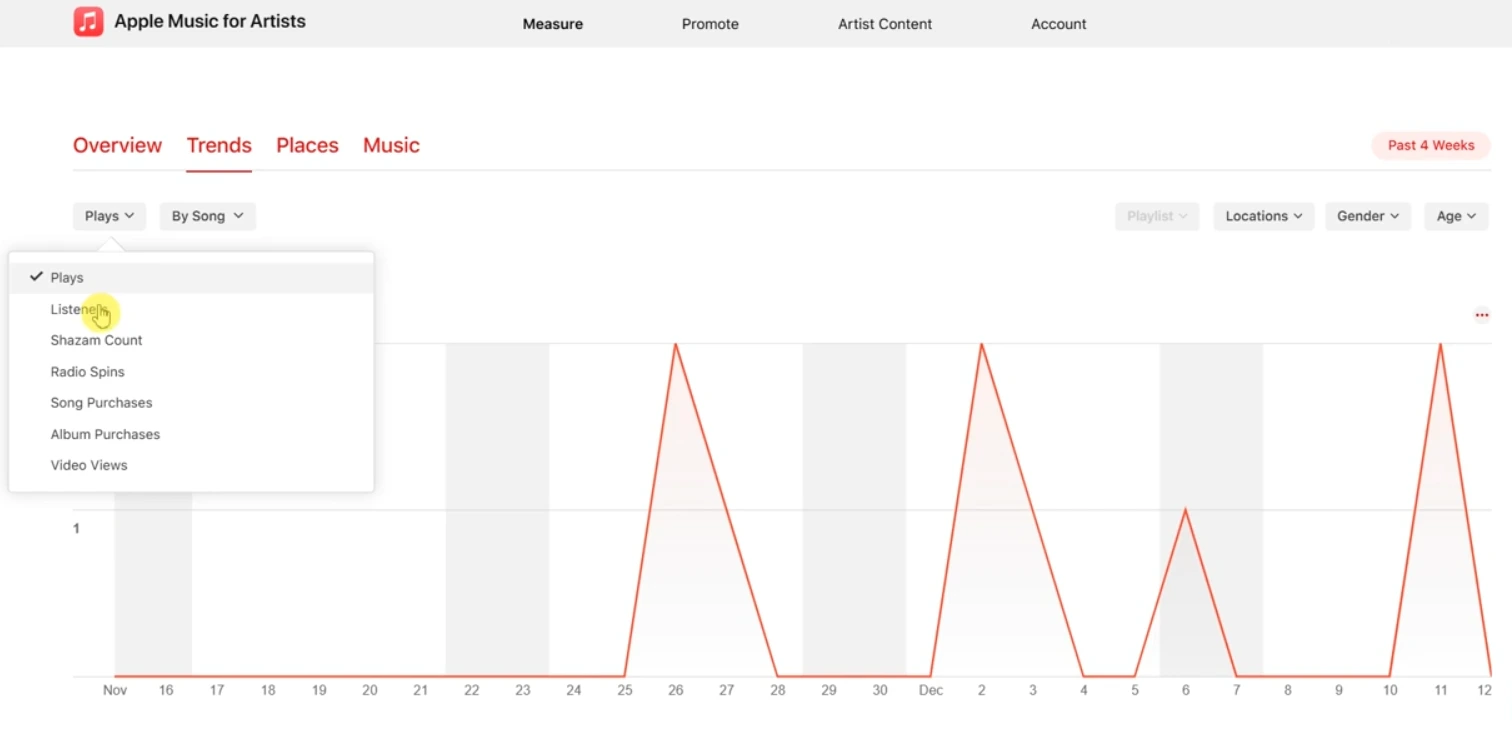Click the '4' date label on x-axis
Viewport: 1512px width, 738px height.
(1084, 690)
